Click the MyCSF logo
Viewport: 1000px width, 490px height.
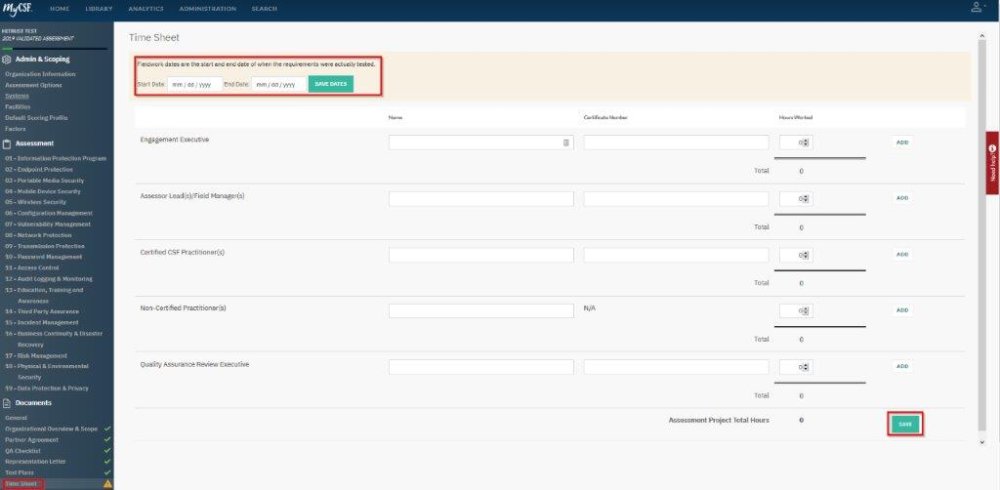17,8
